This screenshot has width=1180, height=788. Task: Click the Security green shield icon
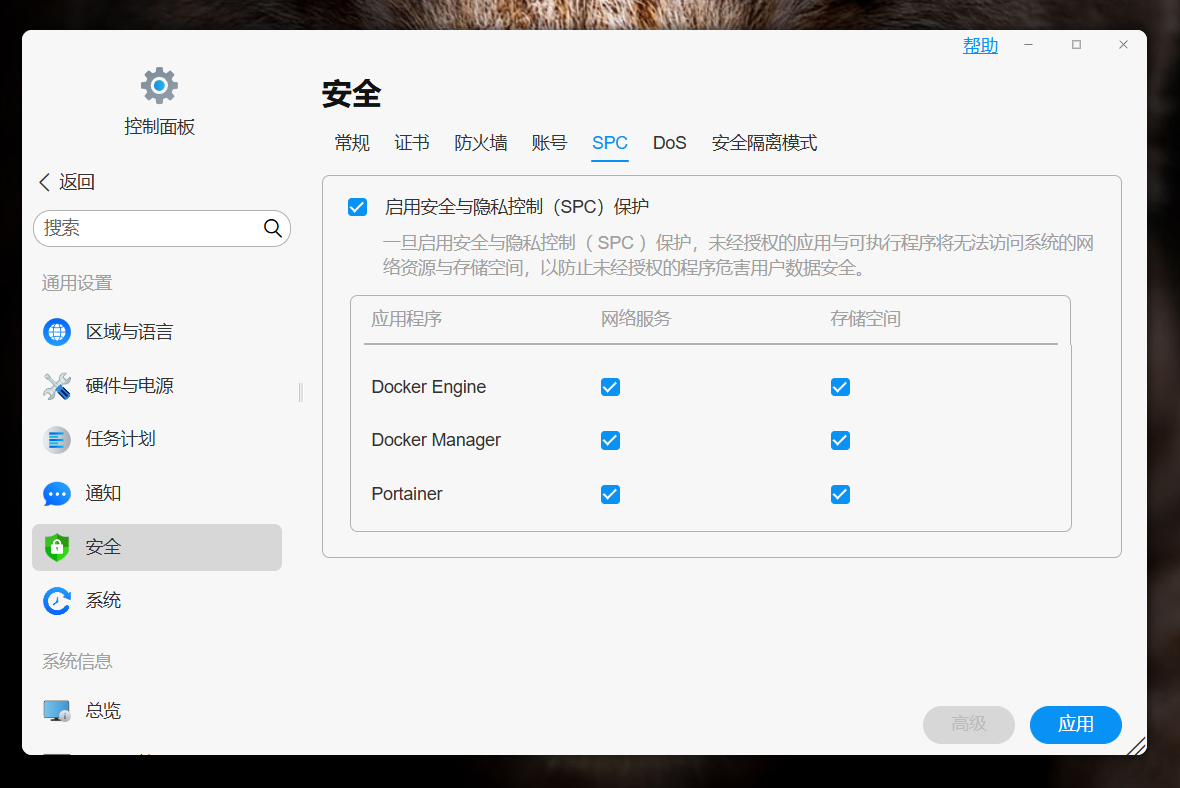(x=57, y=547)
